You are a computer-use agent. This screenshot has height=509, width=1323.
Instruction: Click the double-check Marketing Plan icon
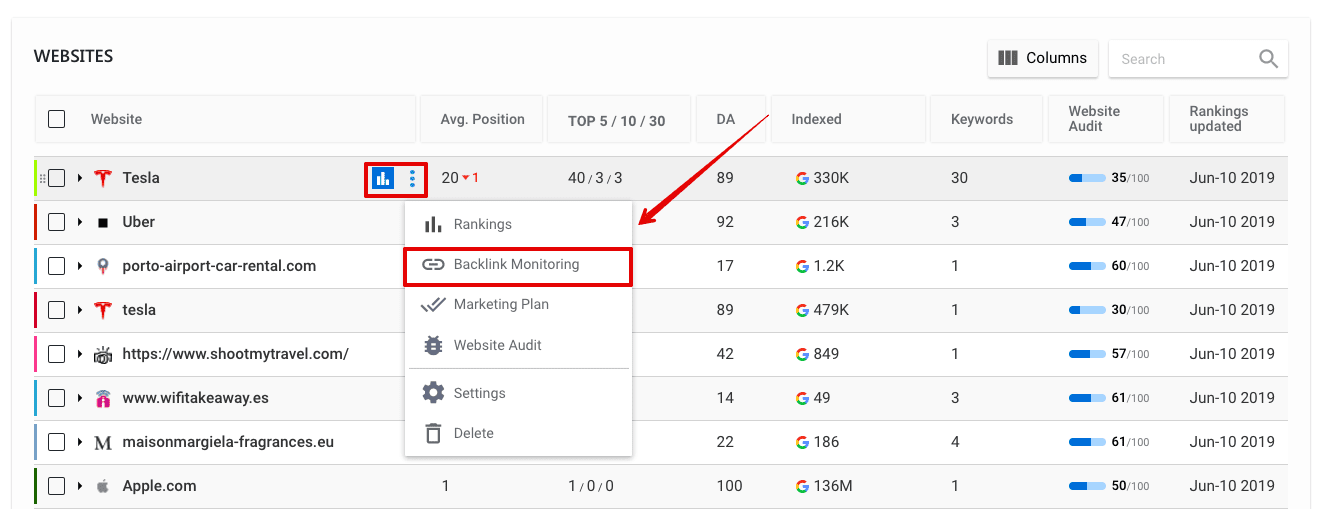(433, 304)
